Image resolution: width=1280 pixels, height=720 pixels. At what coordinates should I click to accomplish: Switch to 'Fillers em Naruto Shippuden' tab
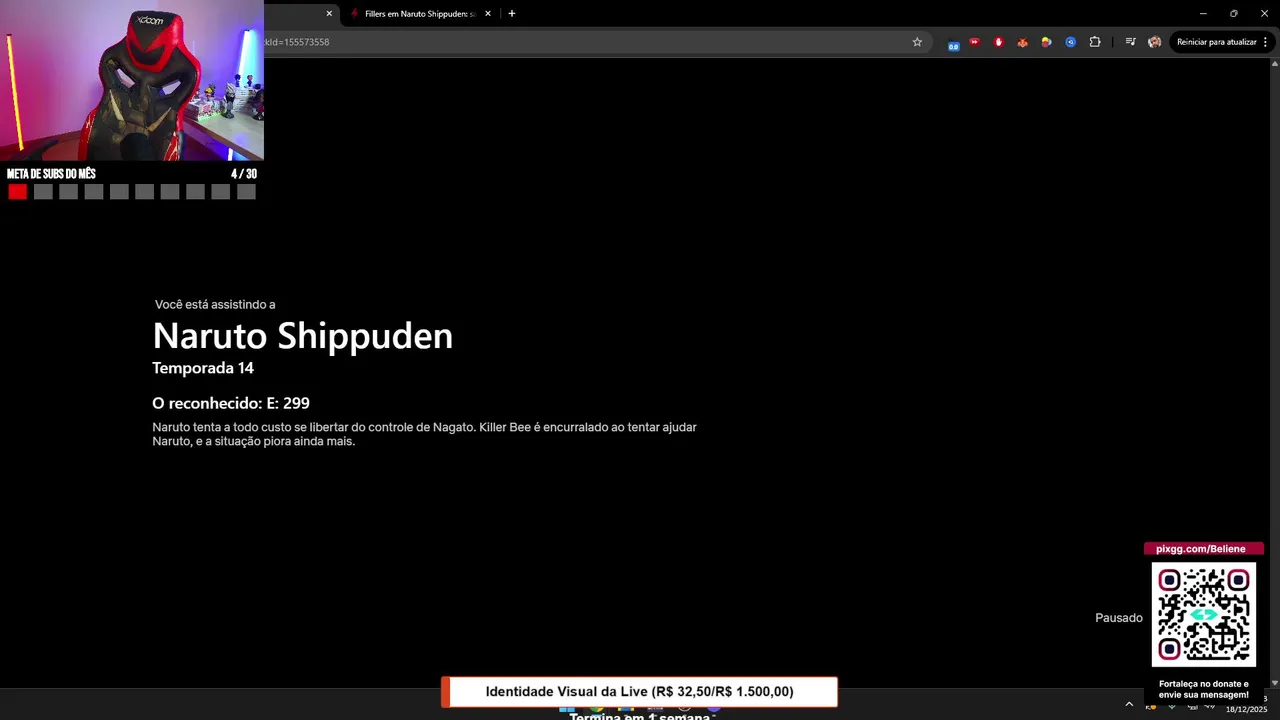pyautogui.click(x=419, y=14)
